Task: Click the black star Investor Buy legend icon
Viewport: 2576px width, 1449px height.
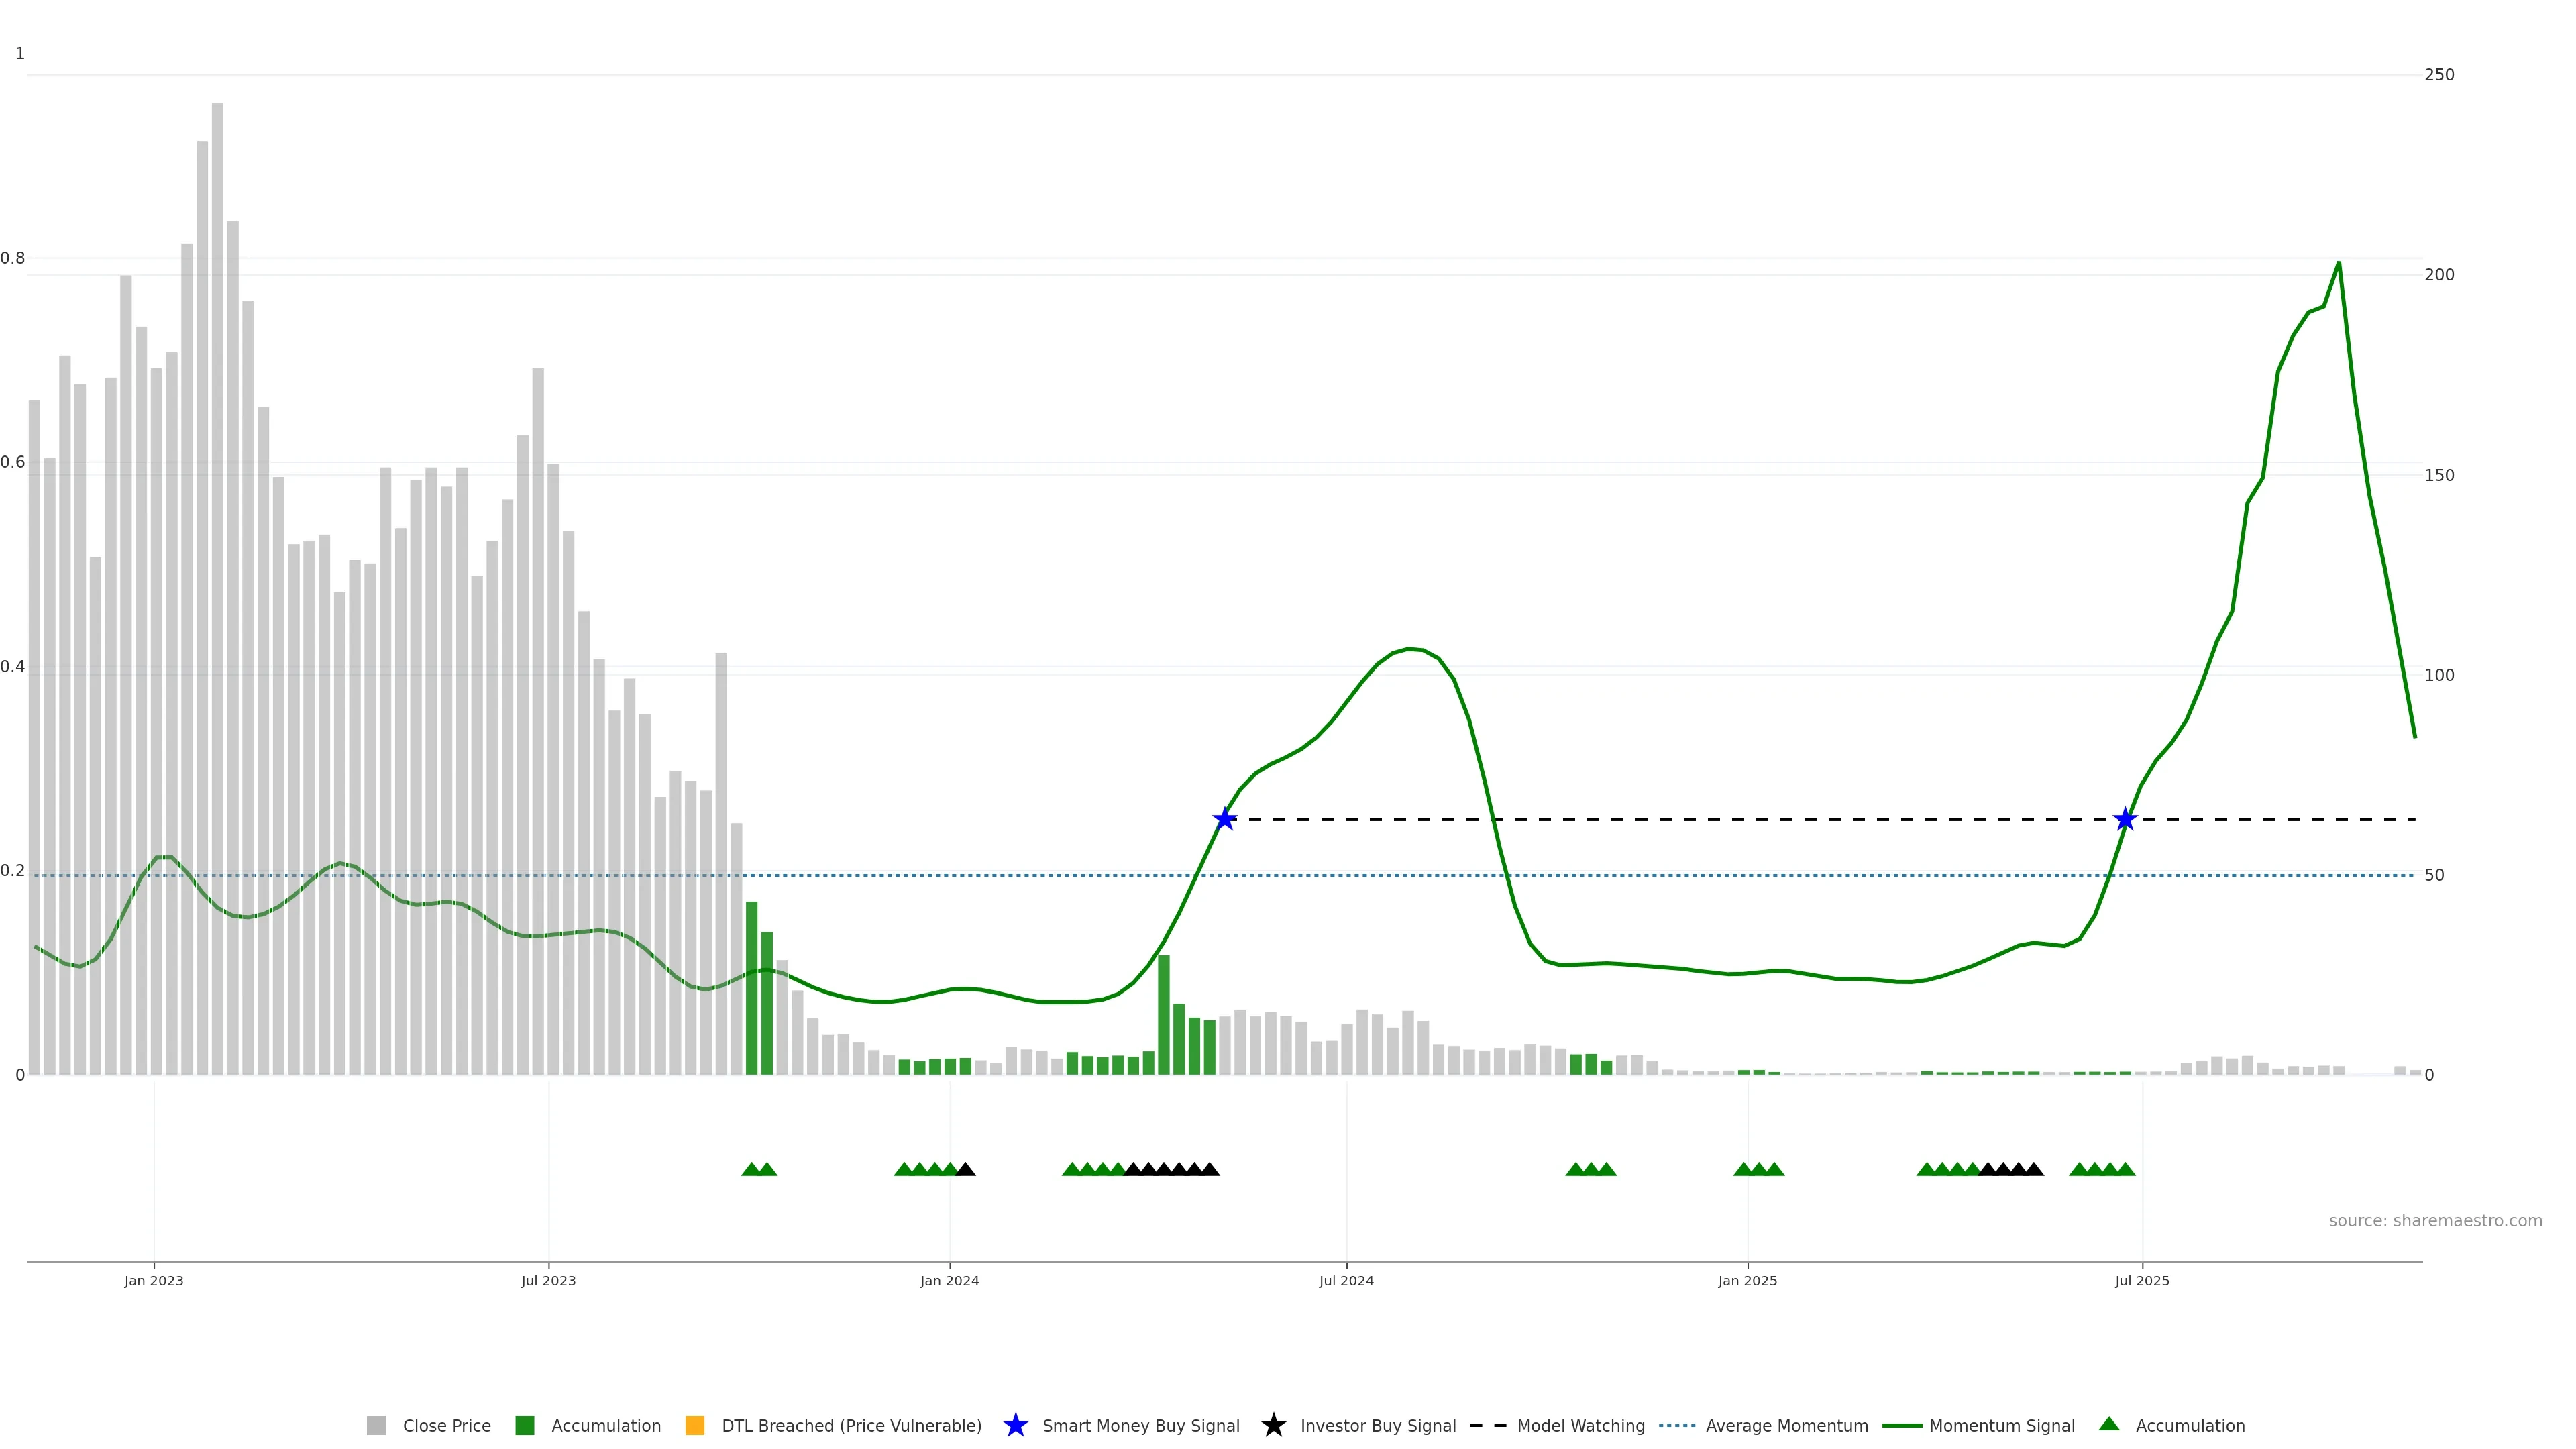Action: [1273, 1425]
